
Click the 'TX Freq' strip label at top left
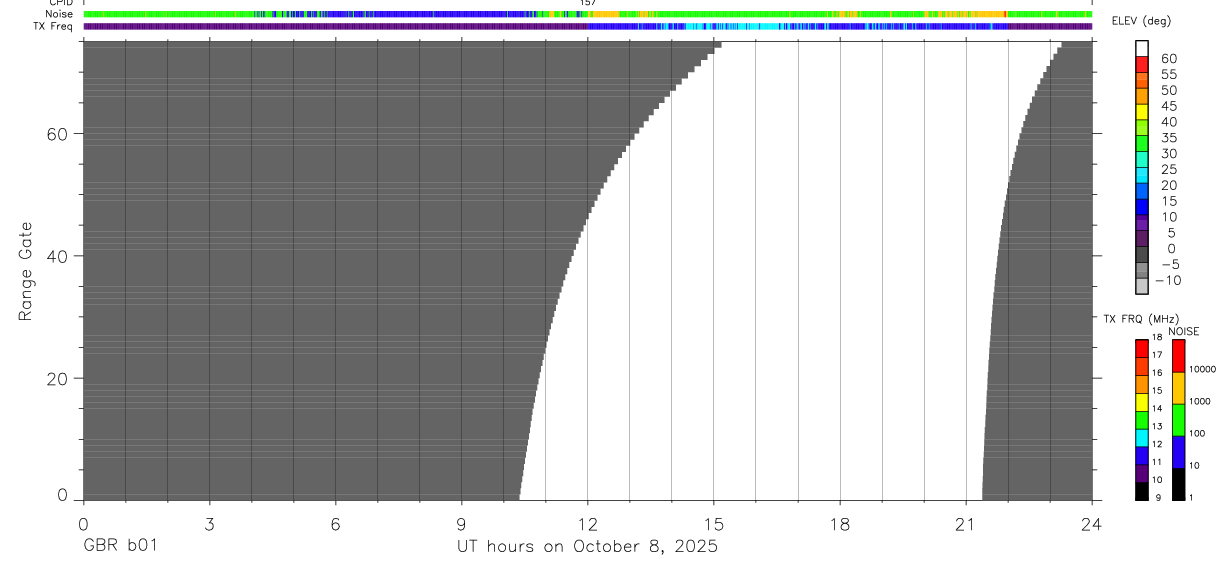coord(53,26)
